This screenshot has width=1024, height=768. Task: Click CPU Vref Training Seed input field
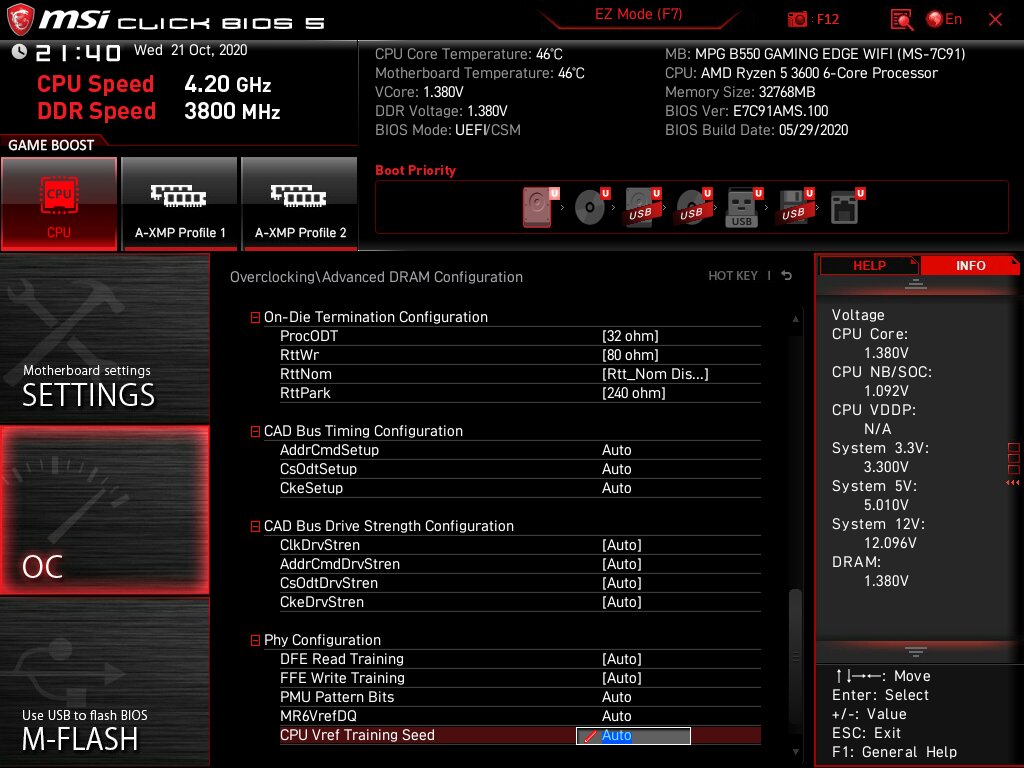pos(633,736)
